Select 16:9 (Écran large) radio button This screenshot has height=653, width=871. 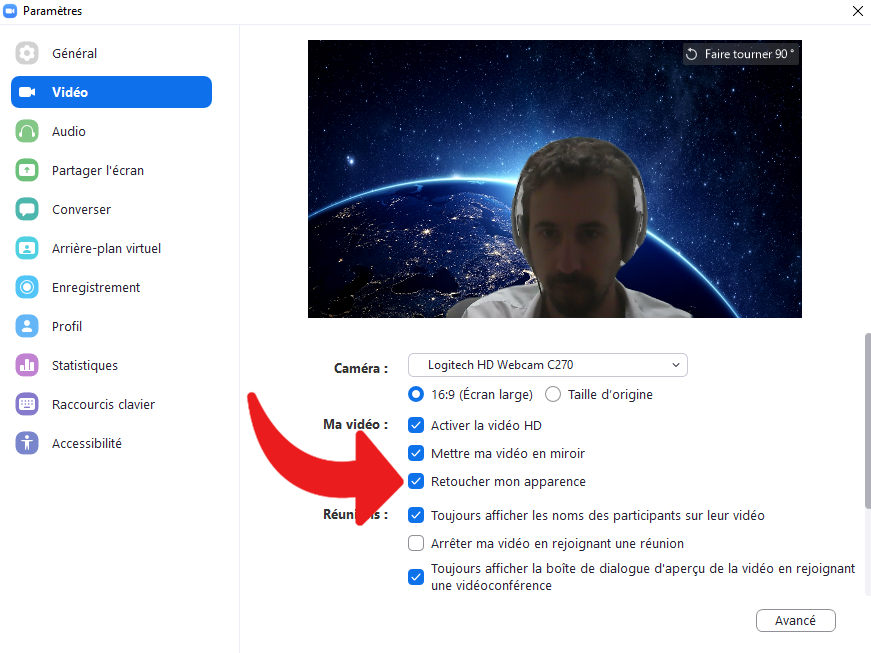pyautogui.click(x=416, y=394)
